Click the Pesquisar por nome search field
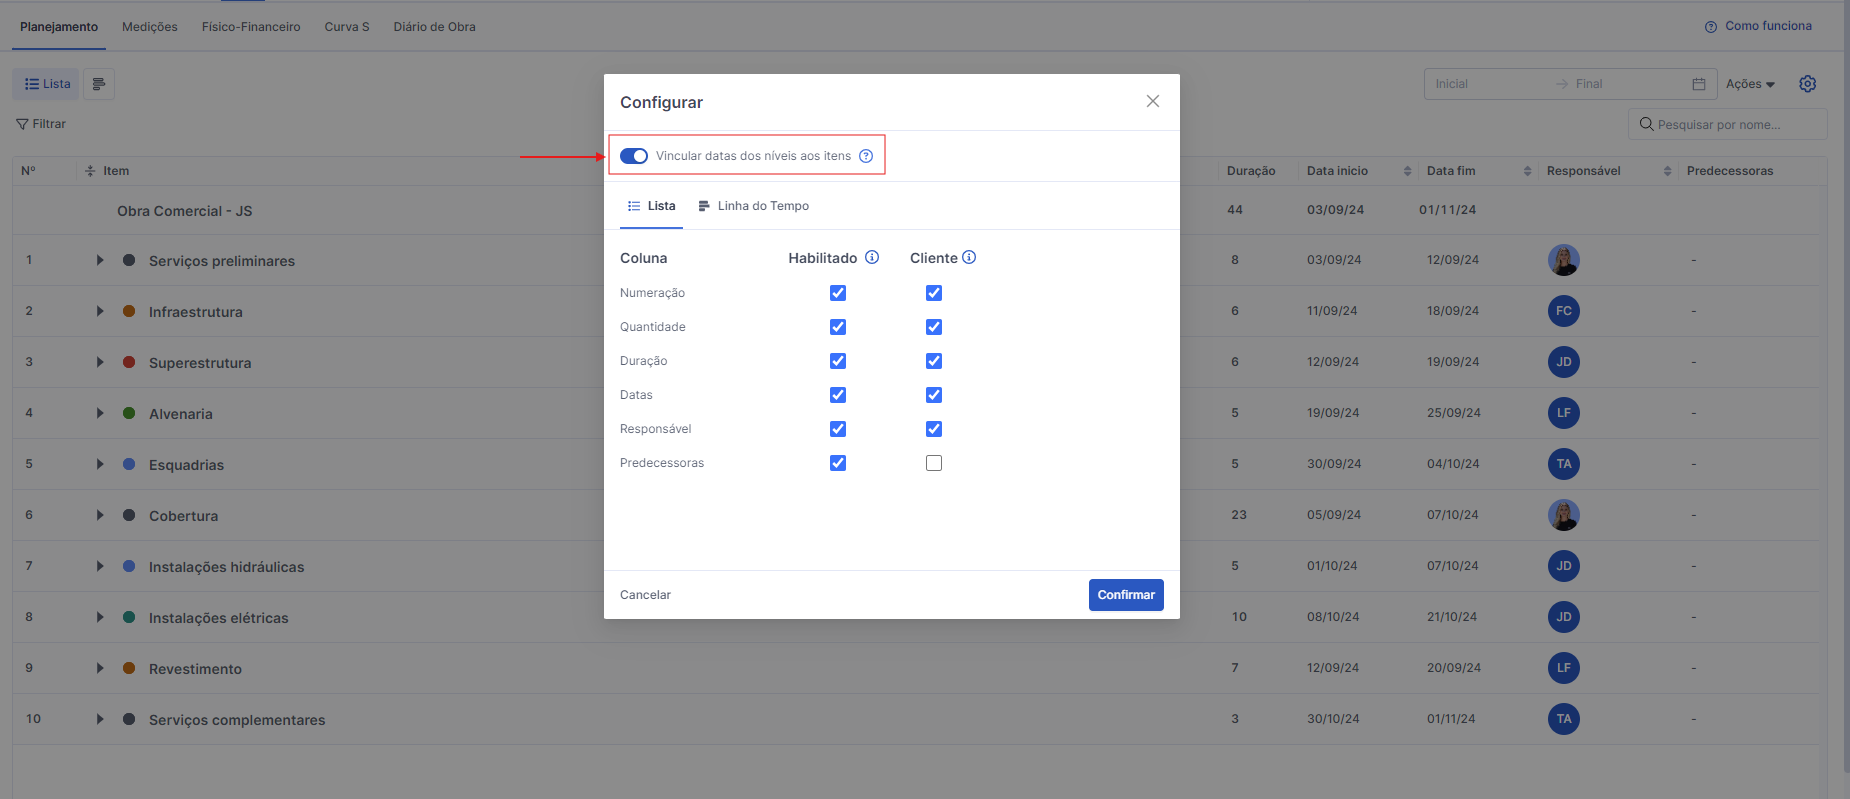The image size is (1850, 799). (1728, 125)
